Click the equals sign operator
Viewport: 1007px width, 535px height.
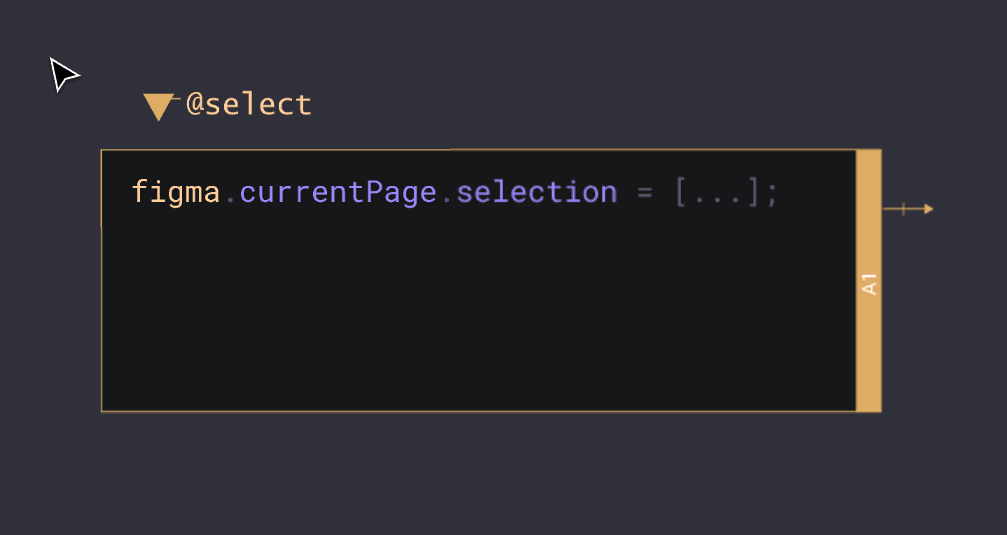[x=645, y=192]
